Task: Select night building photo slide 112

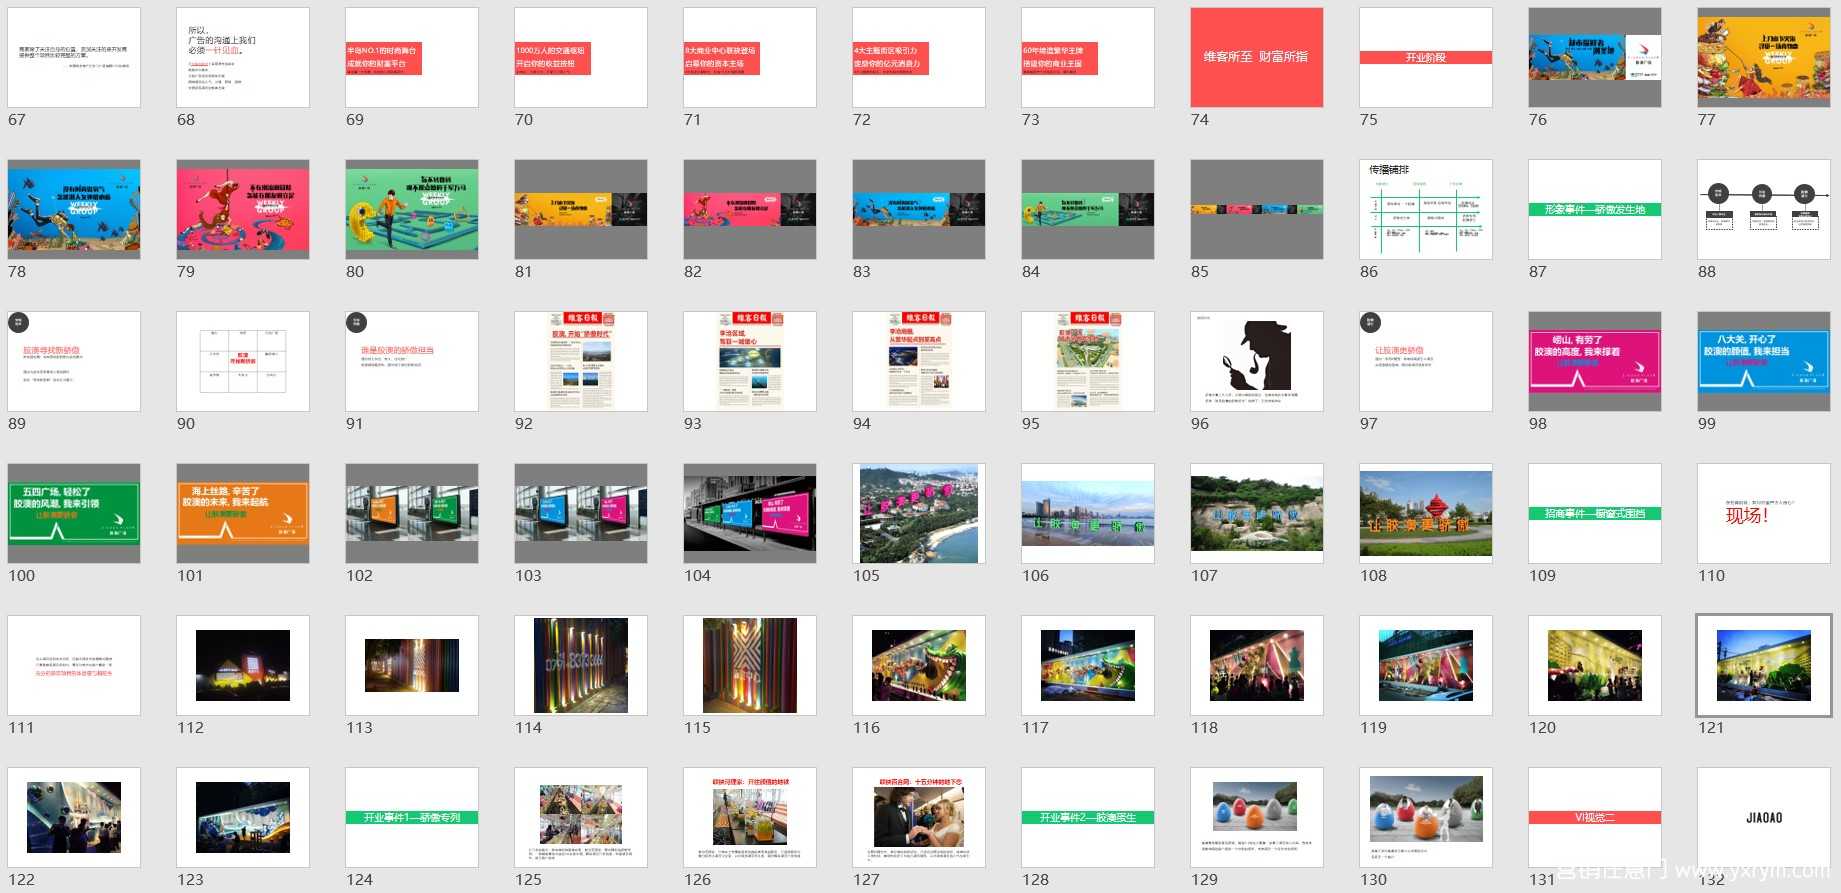Action: point(243,665)
